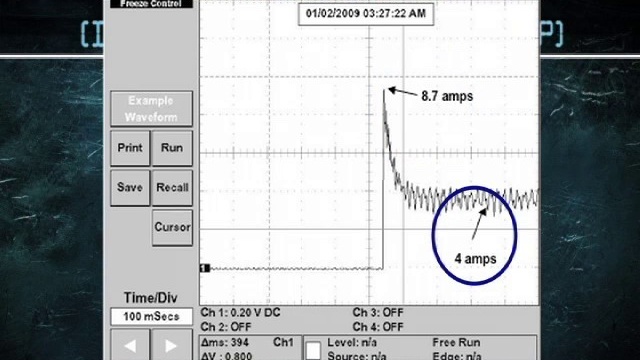
Task: Click the Level: n/a trigger text
Action: click(352, 342)
